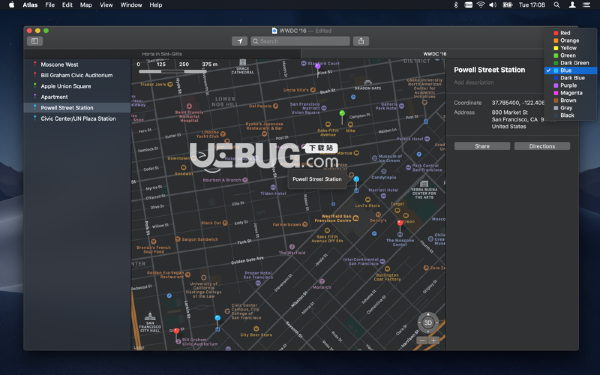Choose Dark Blue from the color menu
The width and height of the screenshot is (600, 375).
tap(570, 78)
